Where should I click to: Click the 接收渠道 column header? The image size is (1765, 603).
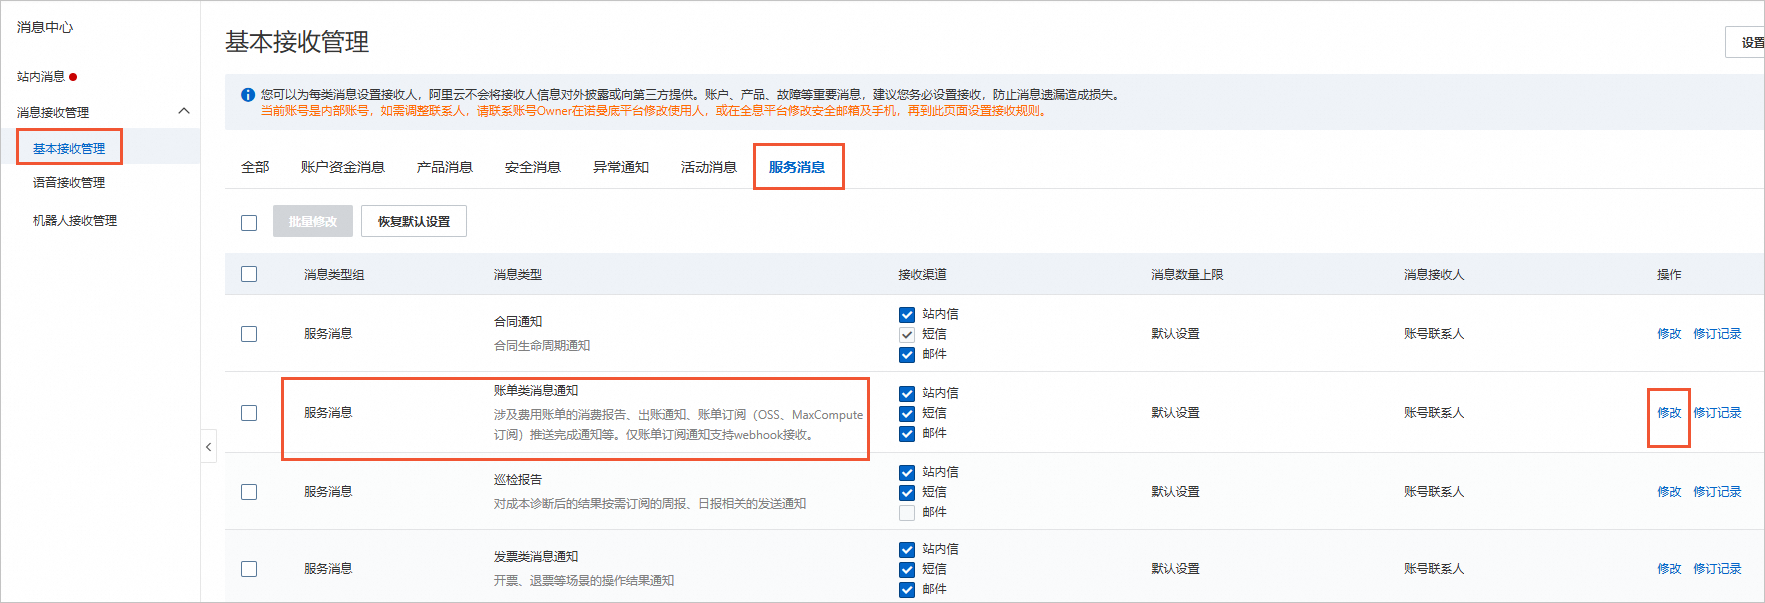[922, 275]
